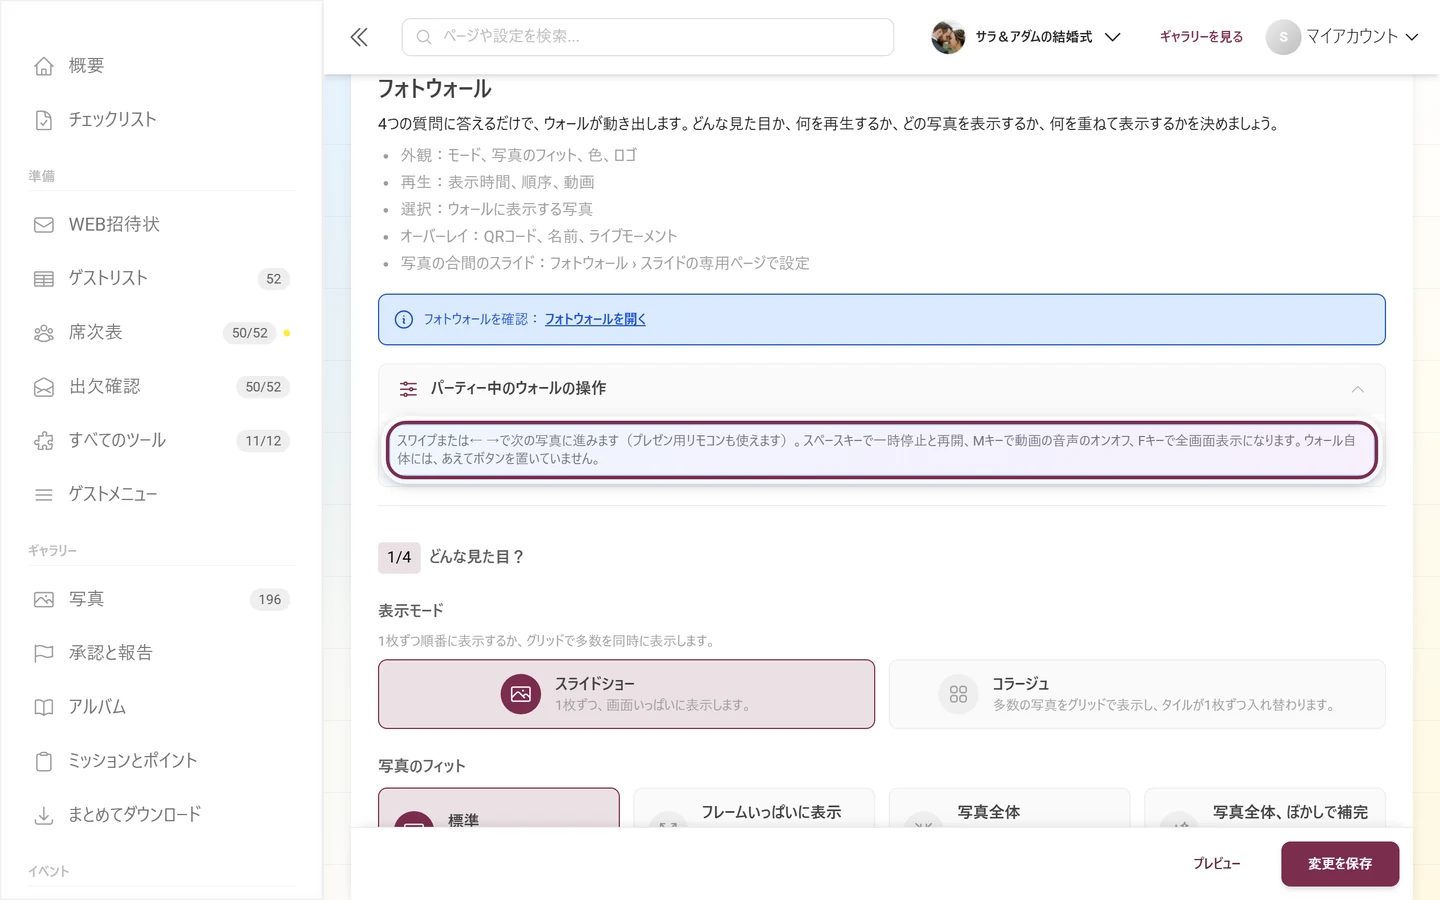1440x900 pixels.
Task: Navigate to 席次表
Action: tap(161, 333)
